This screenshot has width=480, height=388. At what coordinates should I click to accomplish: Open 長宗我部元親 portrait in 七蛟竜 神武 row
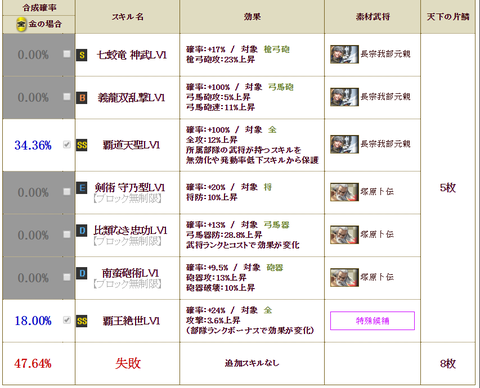[x=344, y=54]
